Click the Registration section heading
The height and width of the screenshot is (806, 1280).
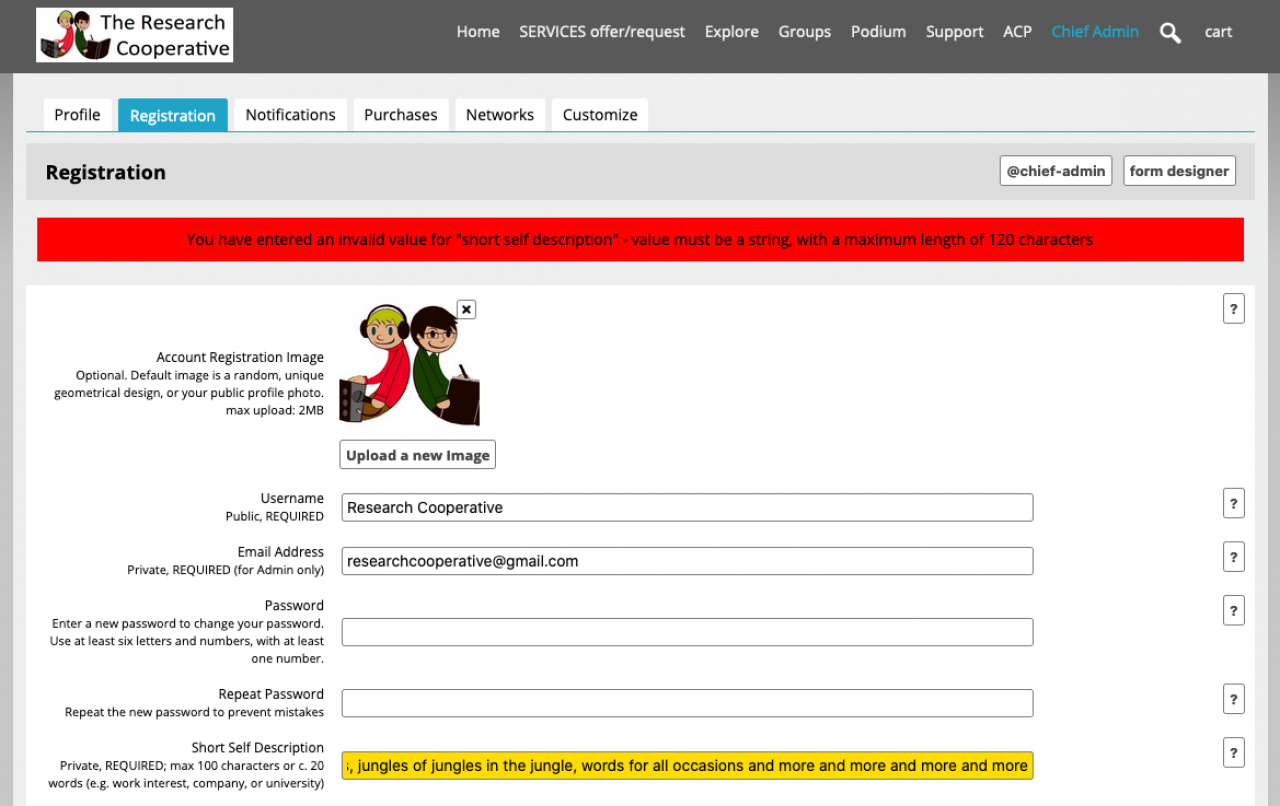tap(106, 172)
